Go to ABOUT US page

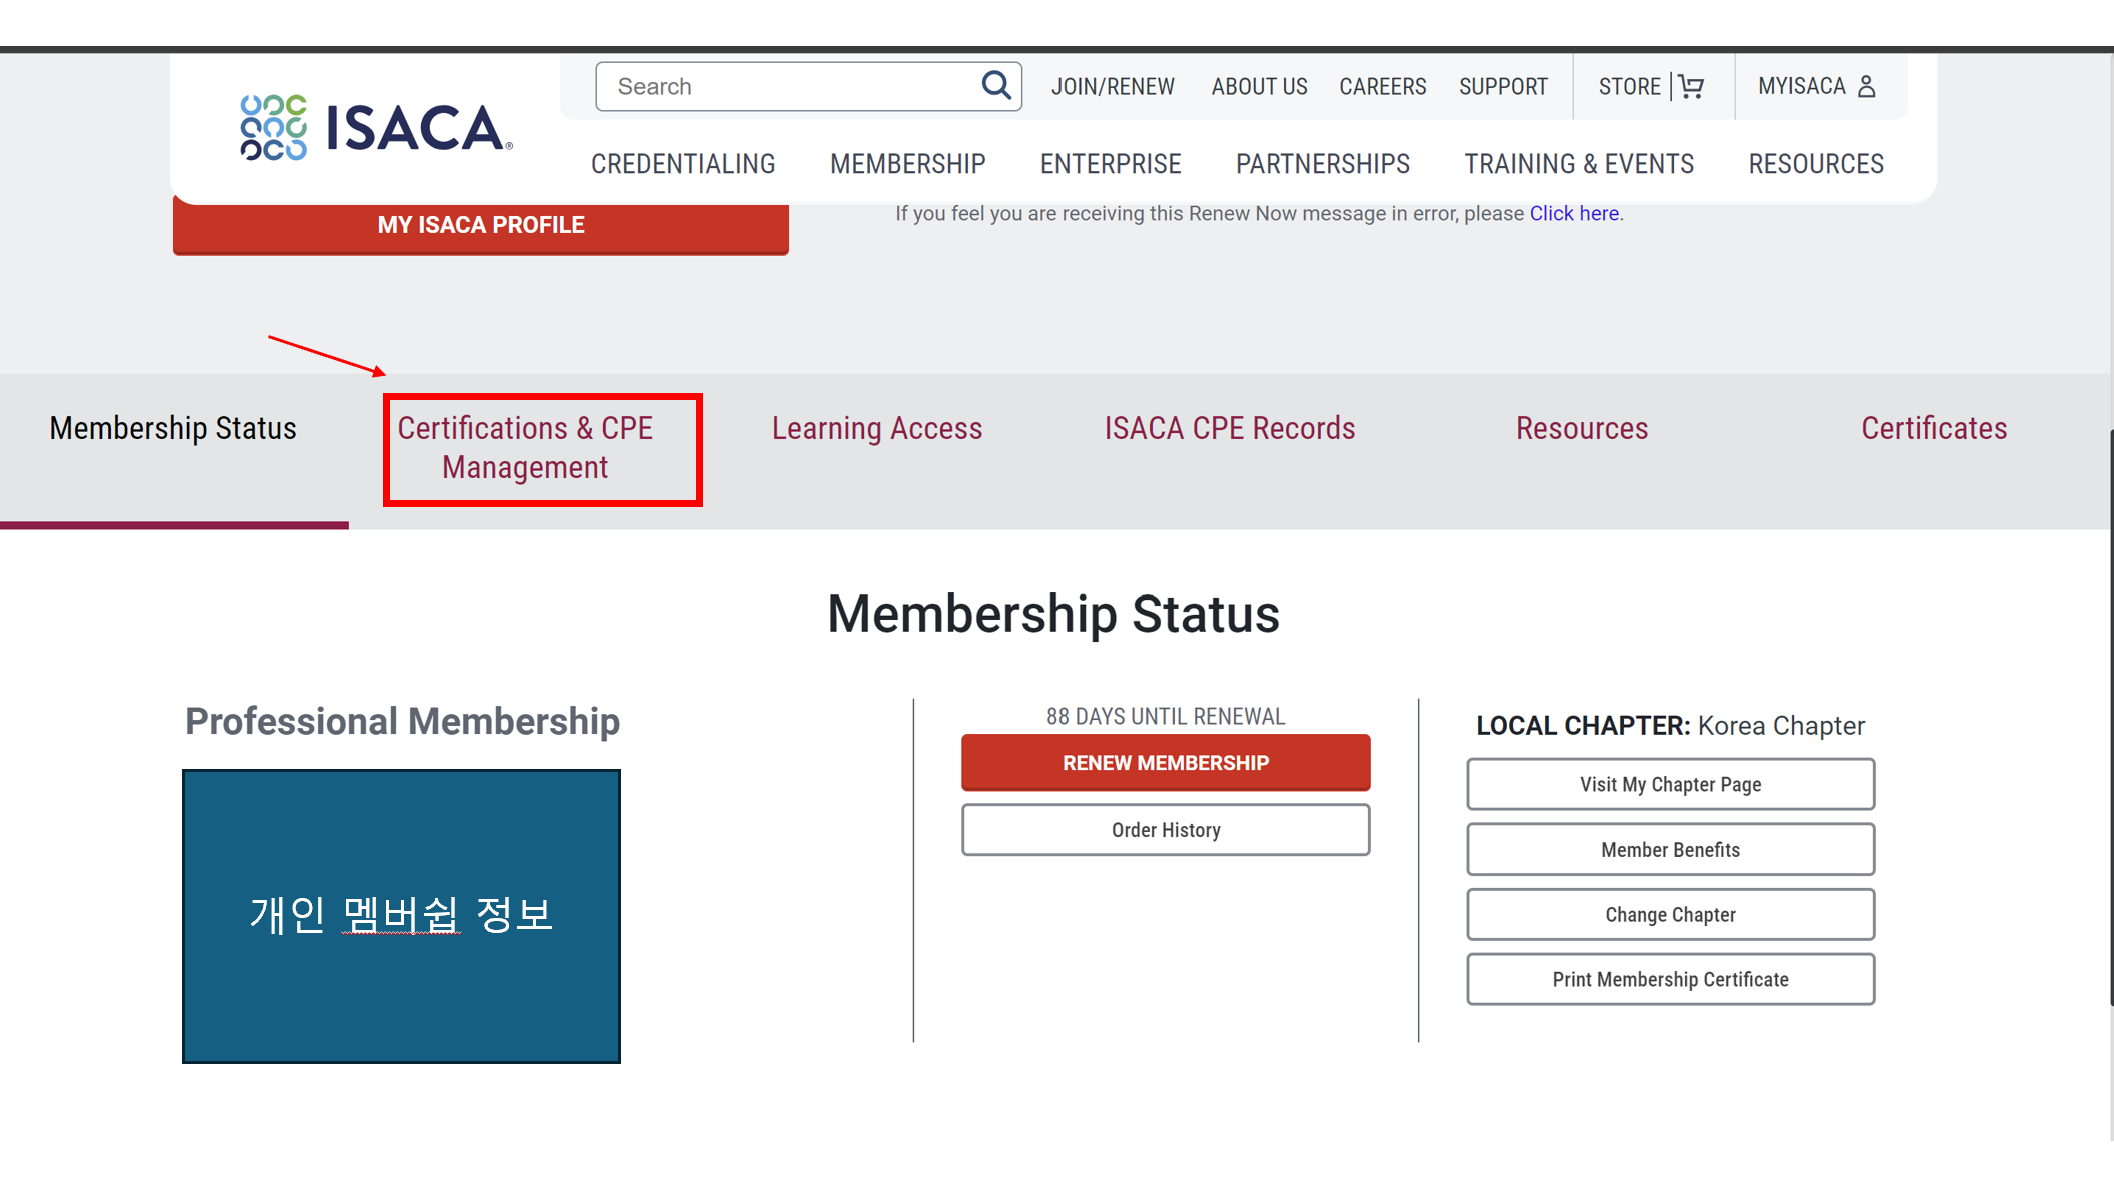(x=1259, y=87)
